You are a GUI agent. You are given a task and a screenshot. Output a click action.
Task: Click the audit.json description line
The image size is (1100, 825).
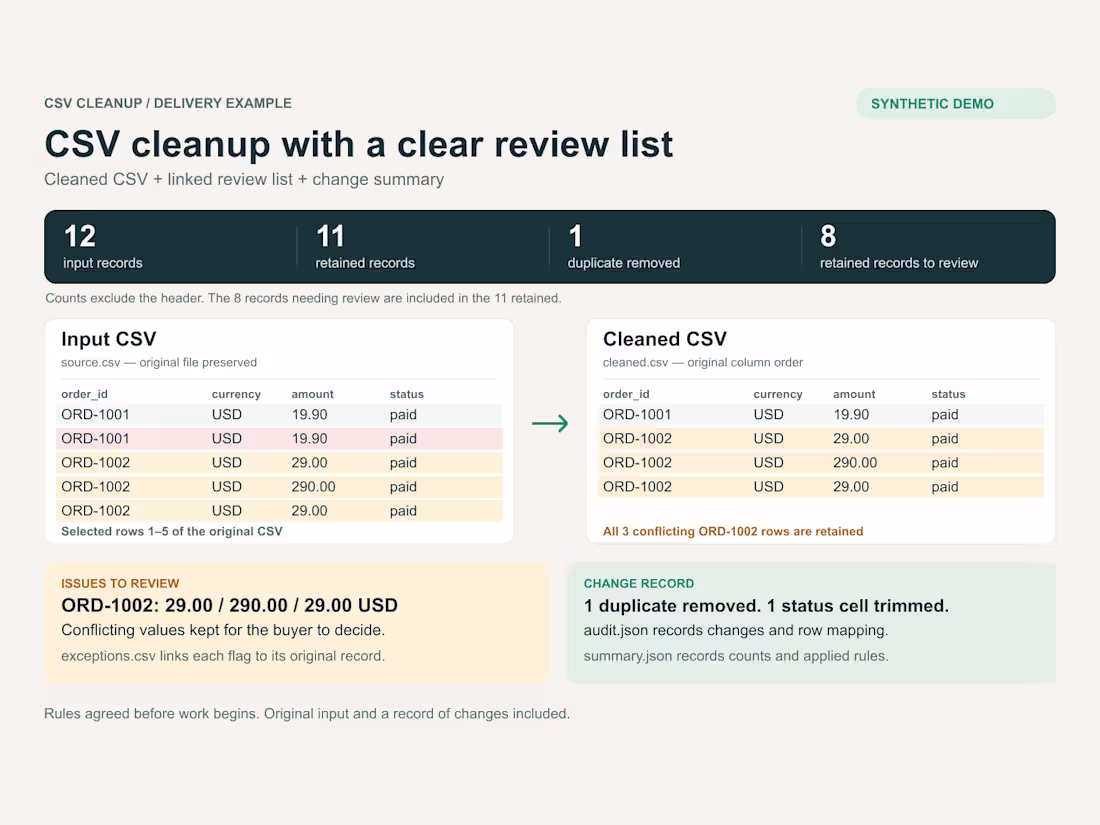pos(736,630)
